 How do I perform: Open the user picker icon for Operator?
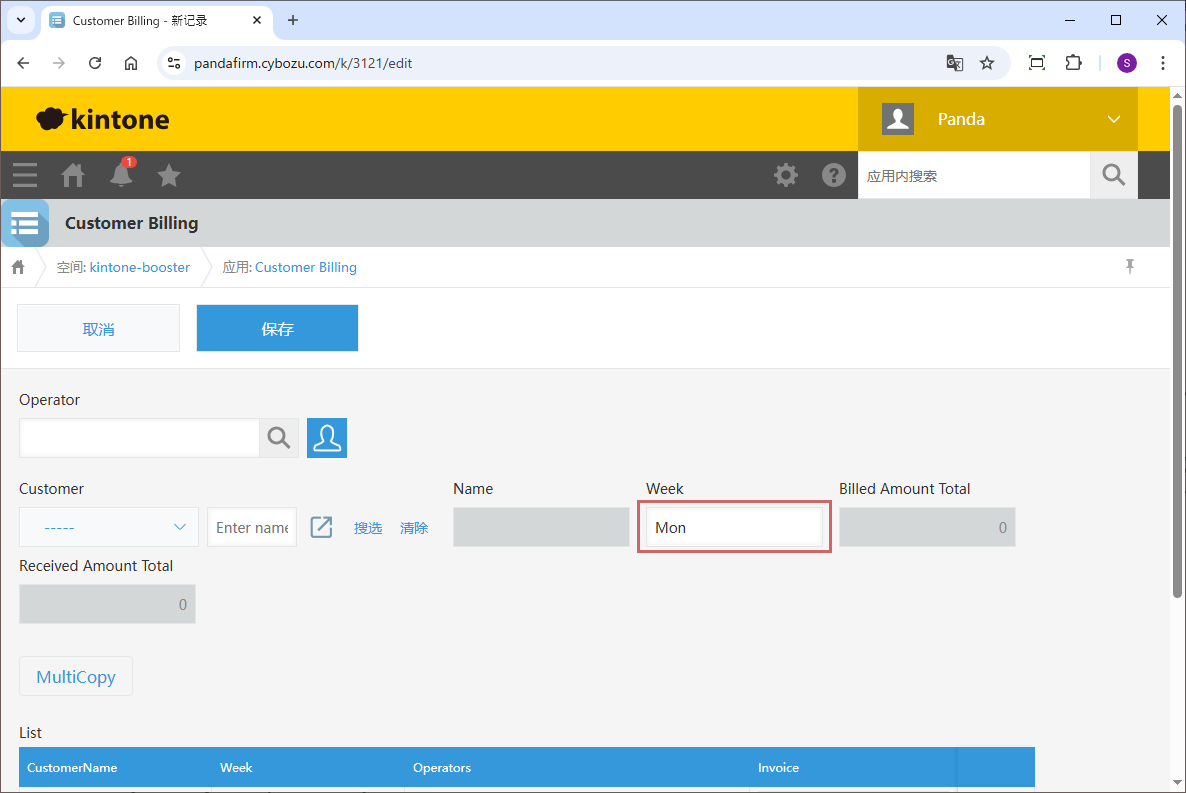pyautogui.click(x=326, y=438)
